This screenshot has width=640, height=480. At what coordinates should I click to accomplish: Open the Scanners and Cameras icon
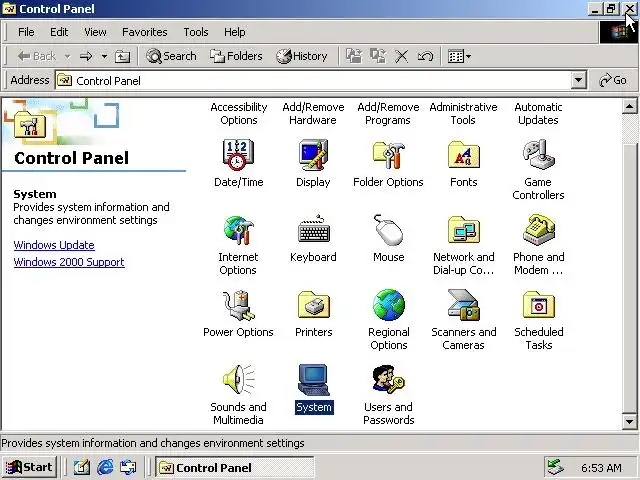pyautogui.click(x=463, y=305)
